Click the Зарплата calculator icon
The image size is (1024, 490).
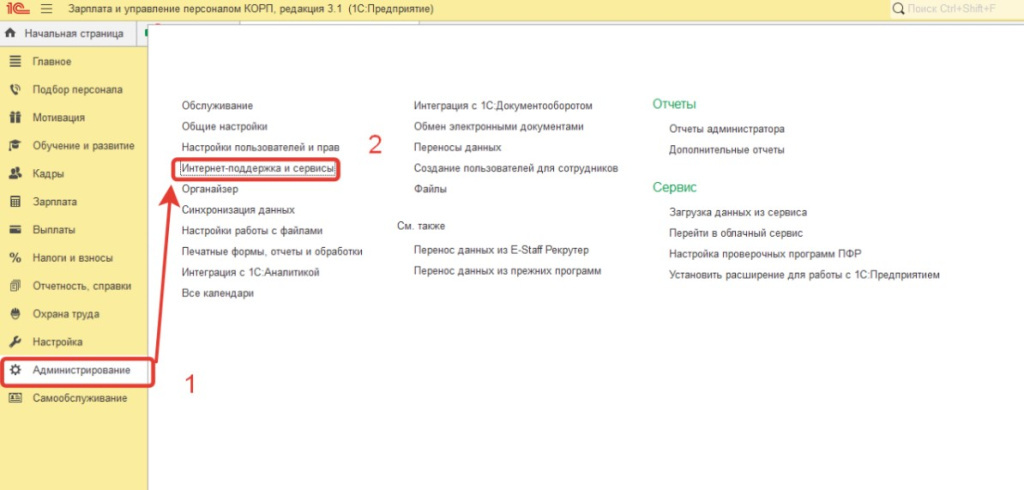(x=16, y=202)
